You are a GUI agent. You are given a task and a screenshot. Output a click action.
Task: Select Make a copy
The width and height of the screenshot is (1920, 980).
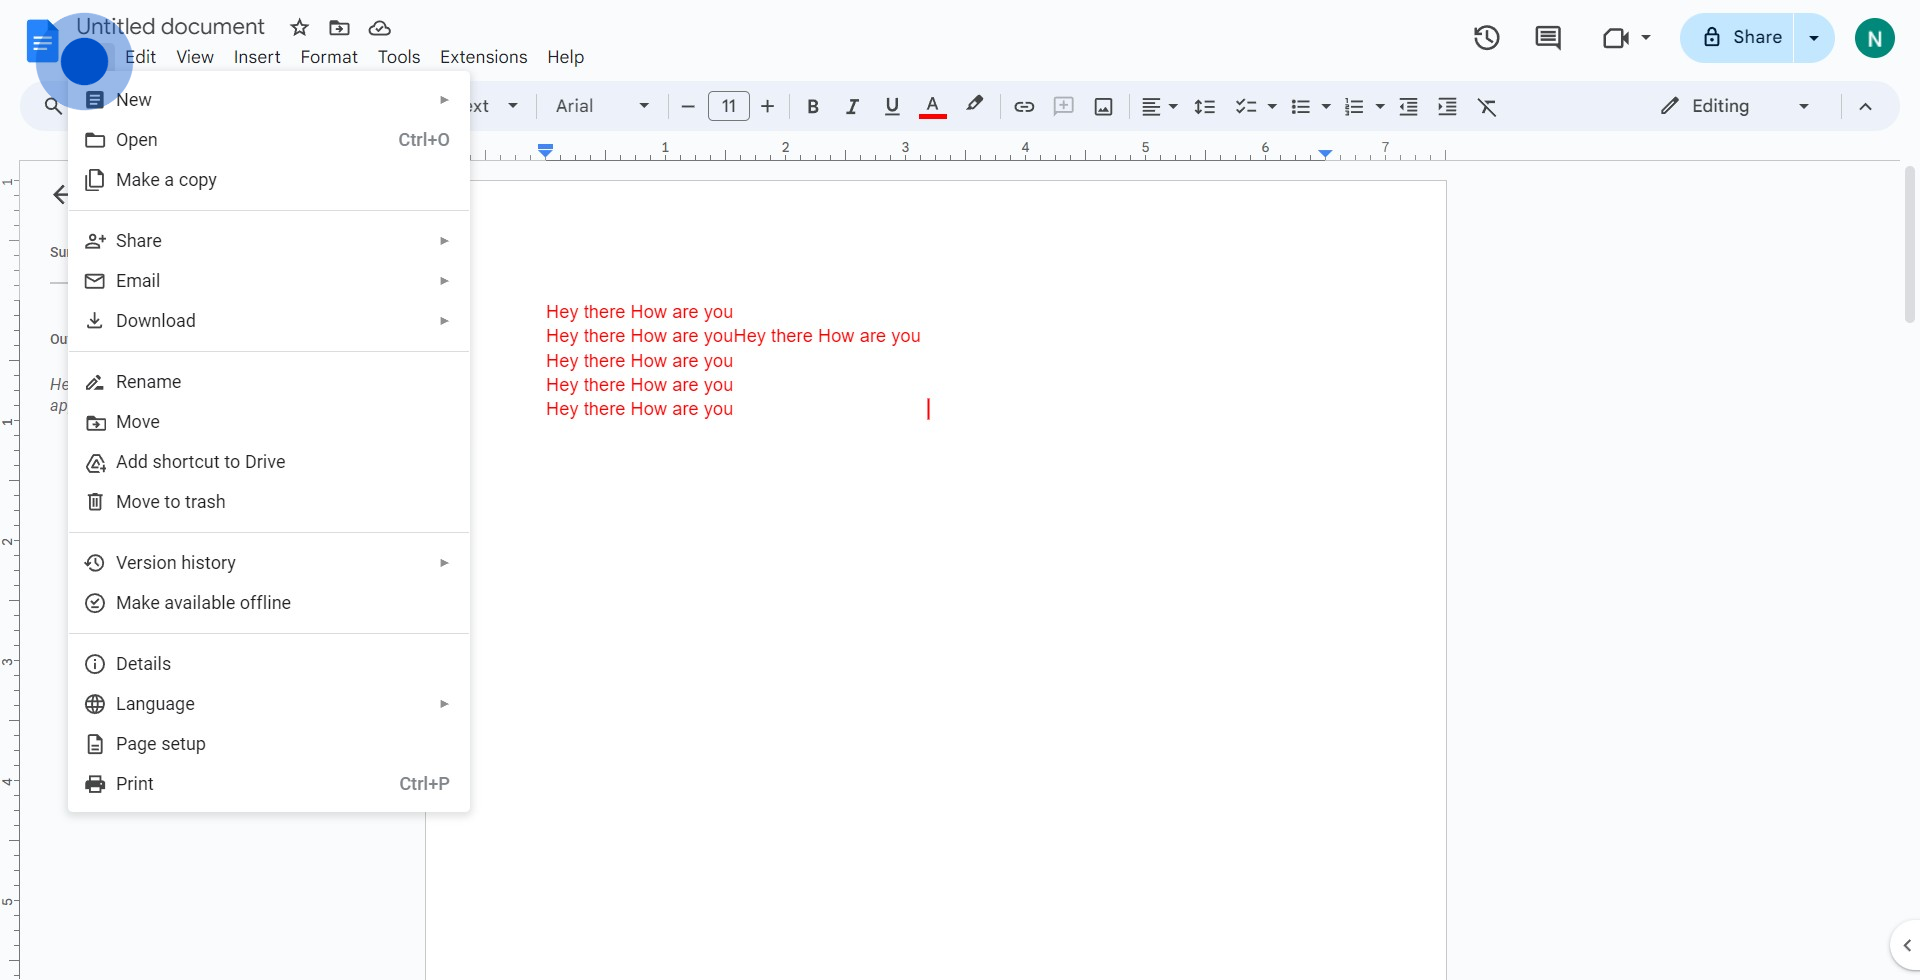pos(269,180)
